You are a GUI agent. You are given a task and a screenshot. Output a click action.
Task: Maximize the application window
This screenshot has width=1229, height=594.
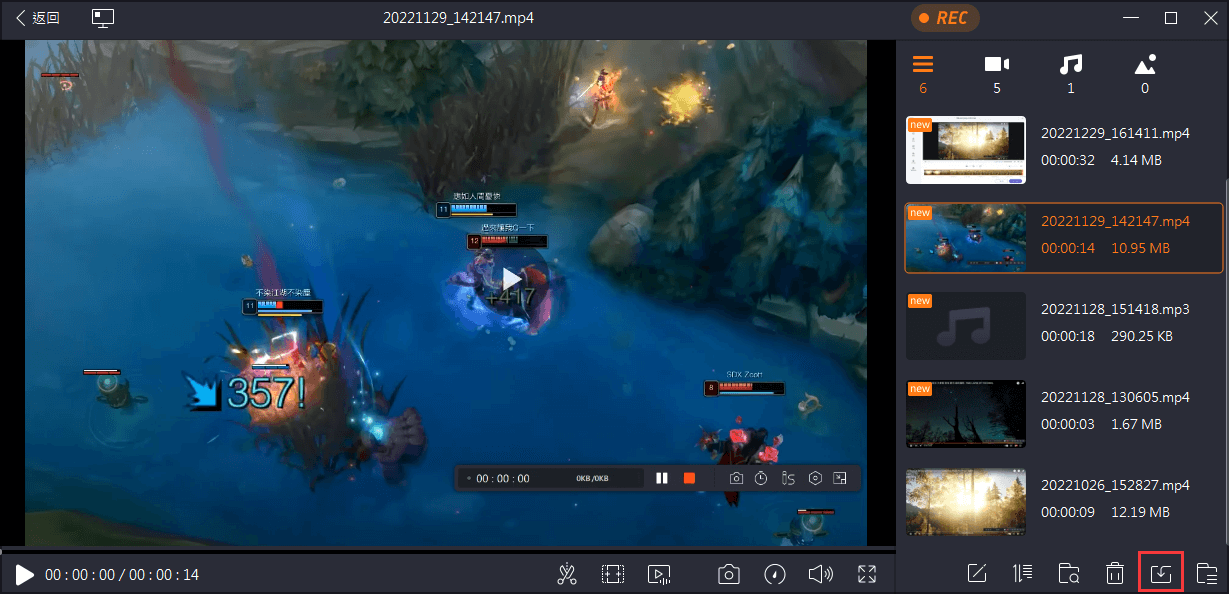[1171, 18]
